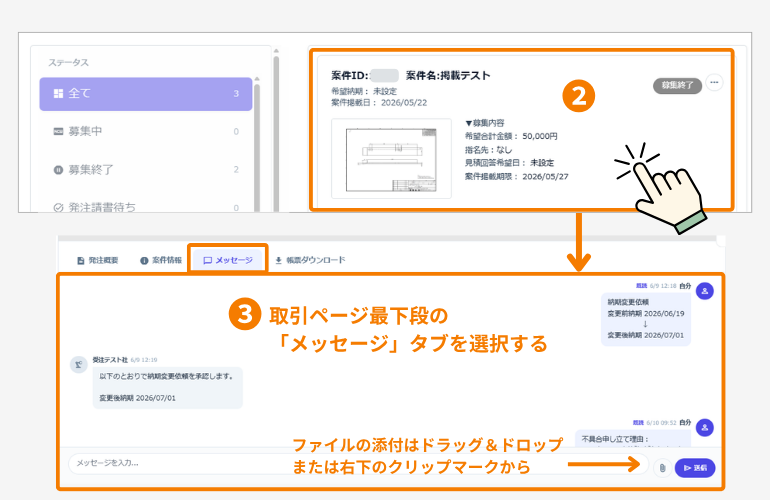Screen dimensions: 770x500
Task: Click the icon beside 募集中
Action: (x=58, y=132)
